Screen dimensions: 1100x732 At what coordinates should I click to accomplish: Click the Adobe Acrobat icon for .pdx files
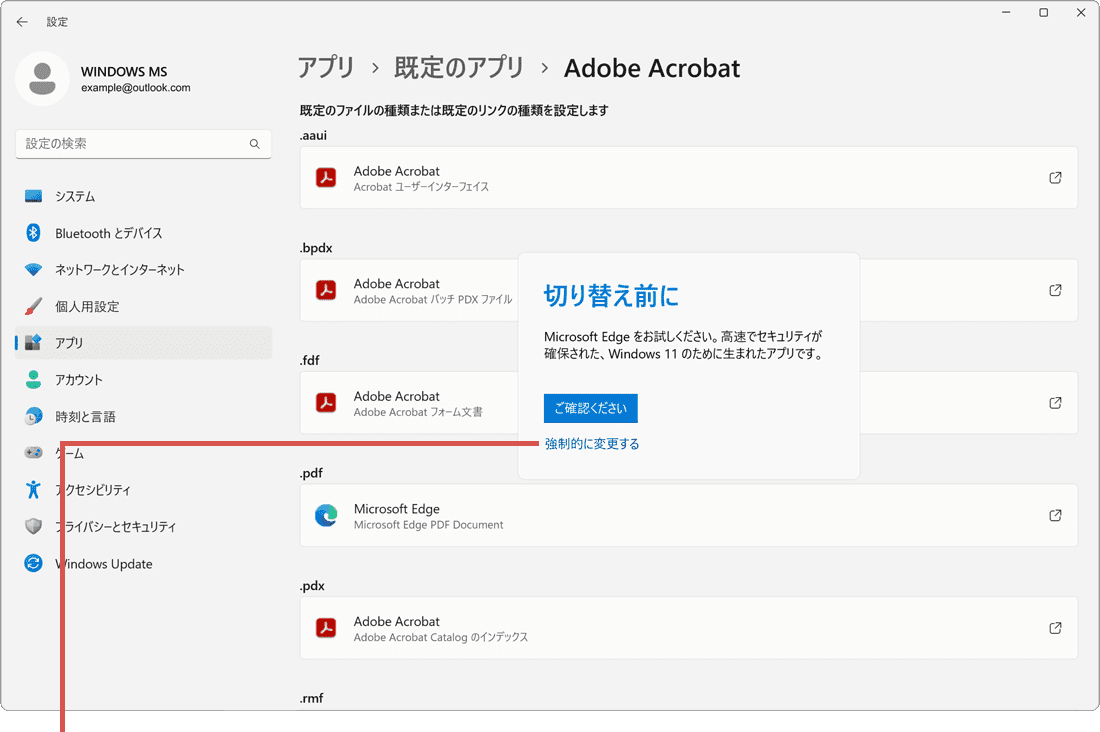326,628
